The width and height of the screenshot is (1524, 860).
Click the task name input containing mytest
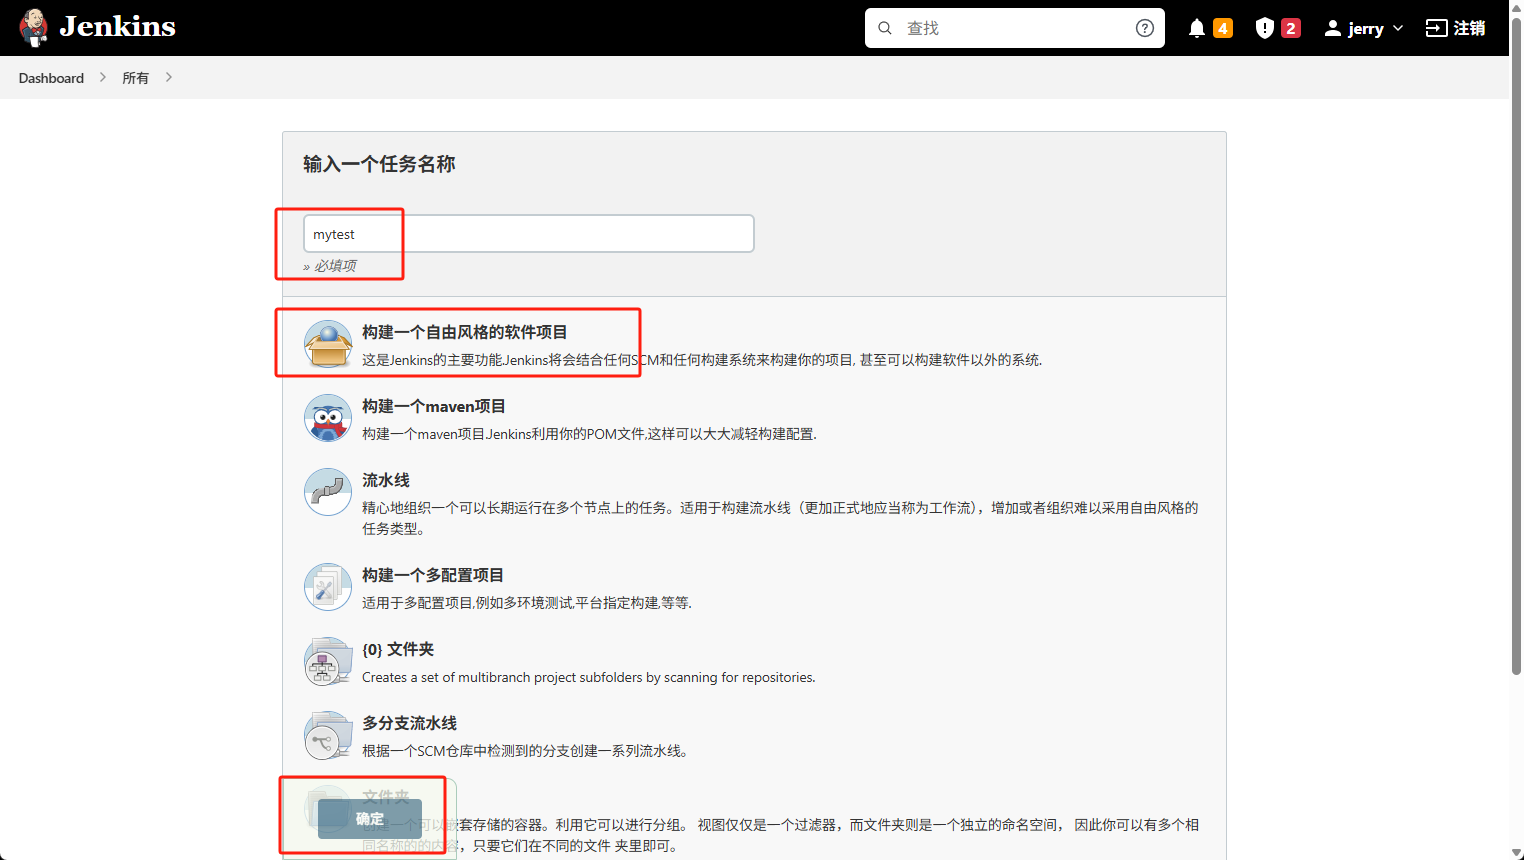(528, 233)
